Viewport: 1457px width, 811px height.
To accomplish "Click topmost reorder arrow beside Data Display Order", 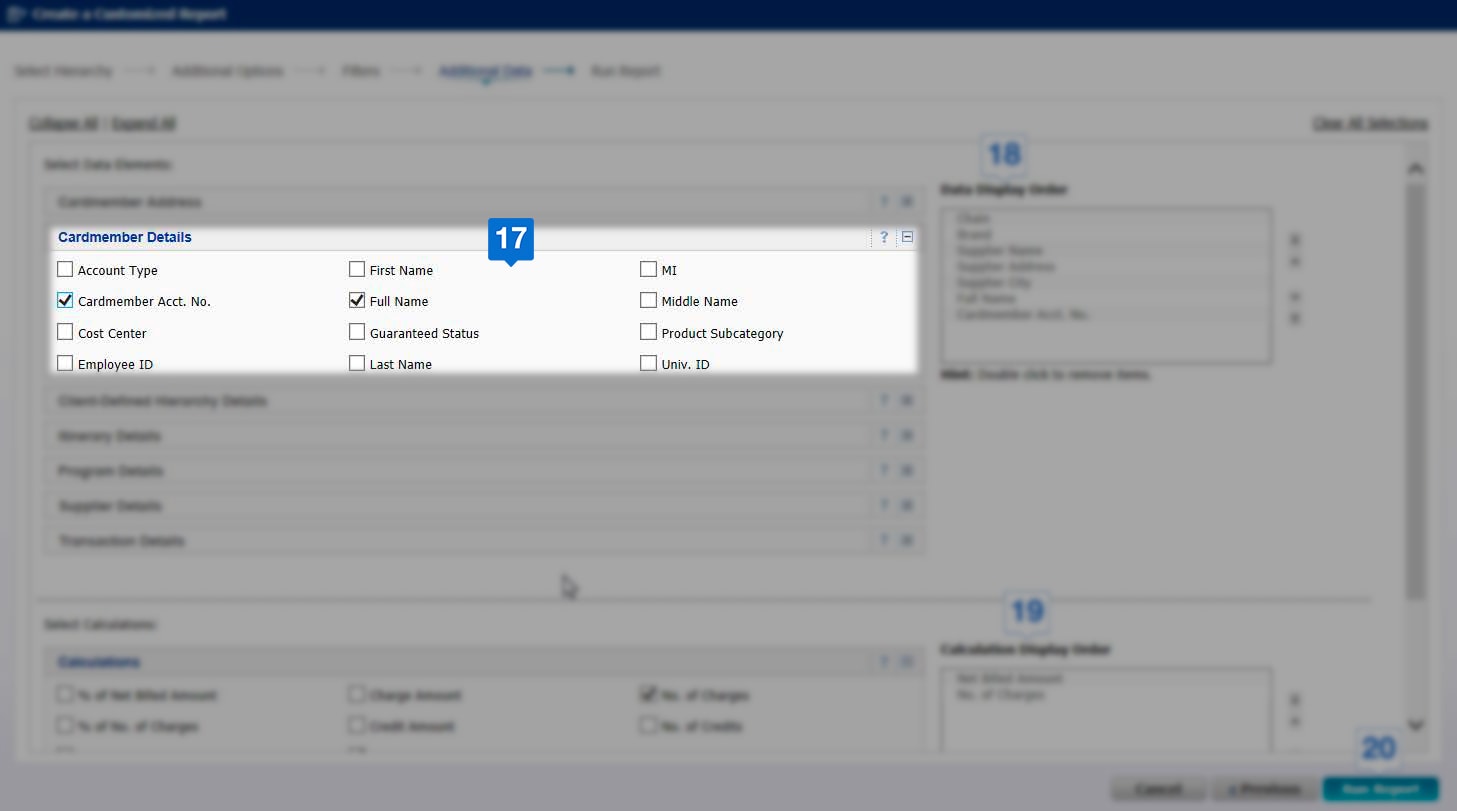I will click(1294, 240).
